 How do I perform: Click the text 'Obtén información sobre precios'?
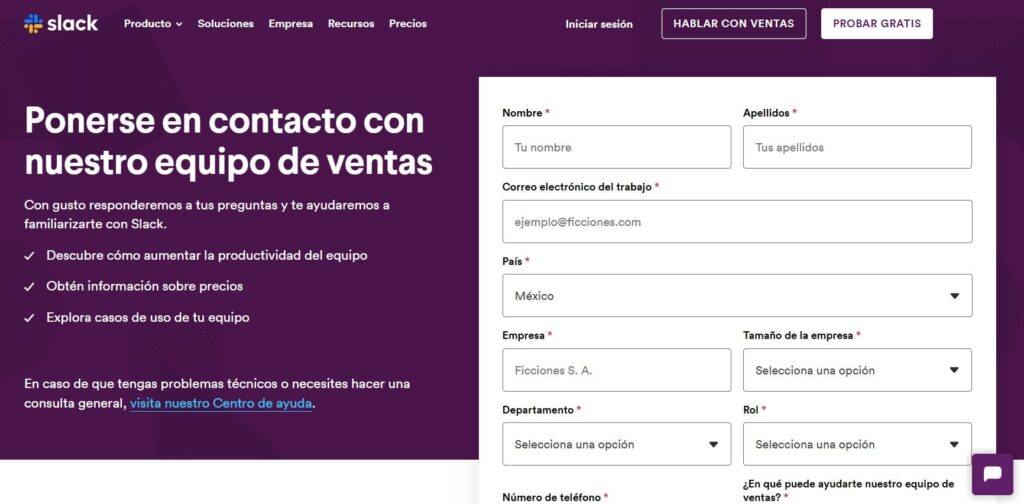pyautogui.click(x=144, y=286)
